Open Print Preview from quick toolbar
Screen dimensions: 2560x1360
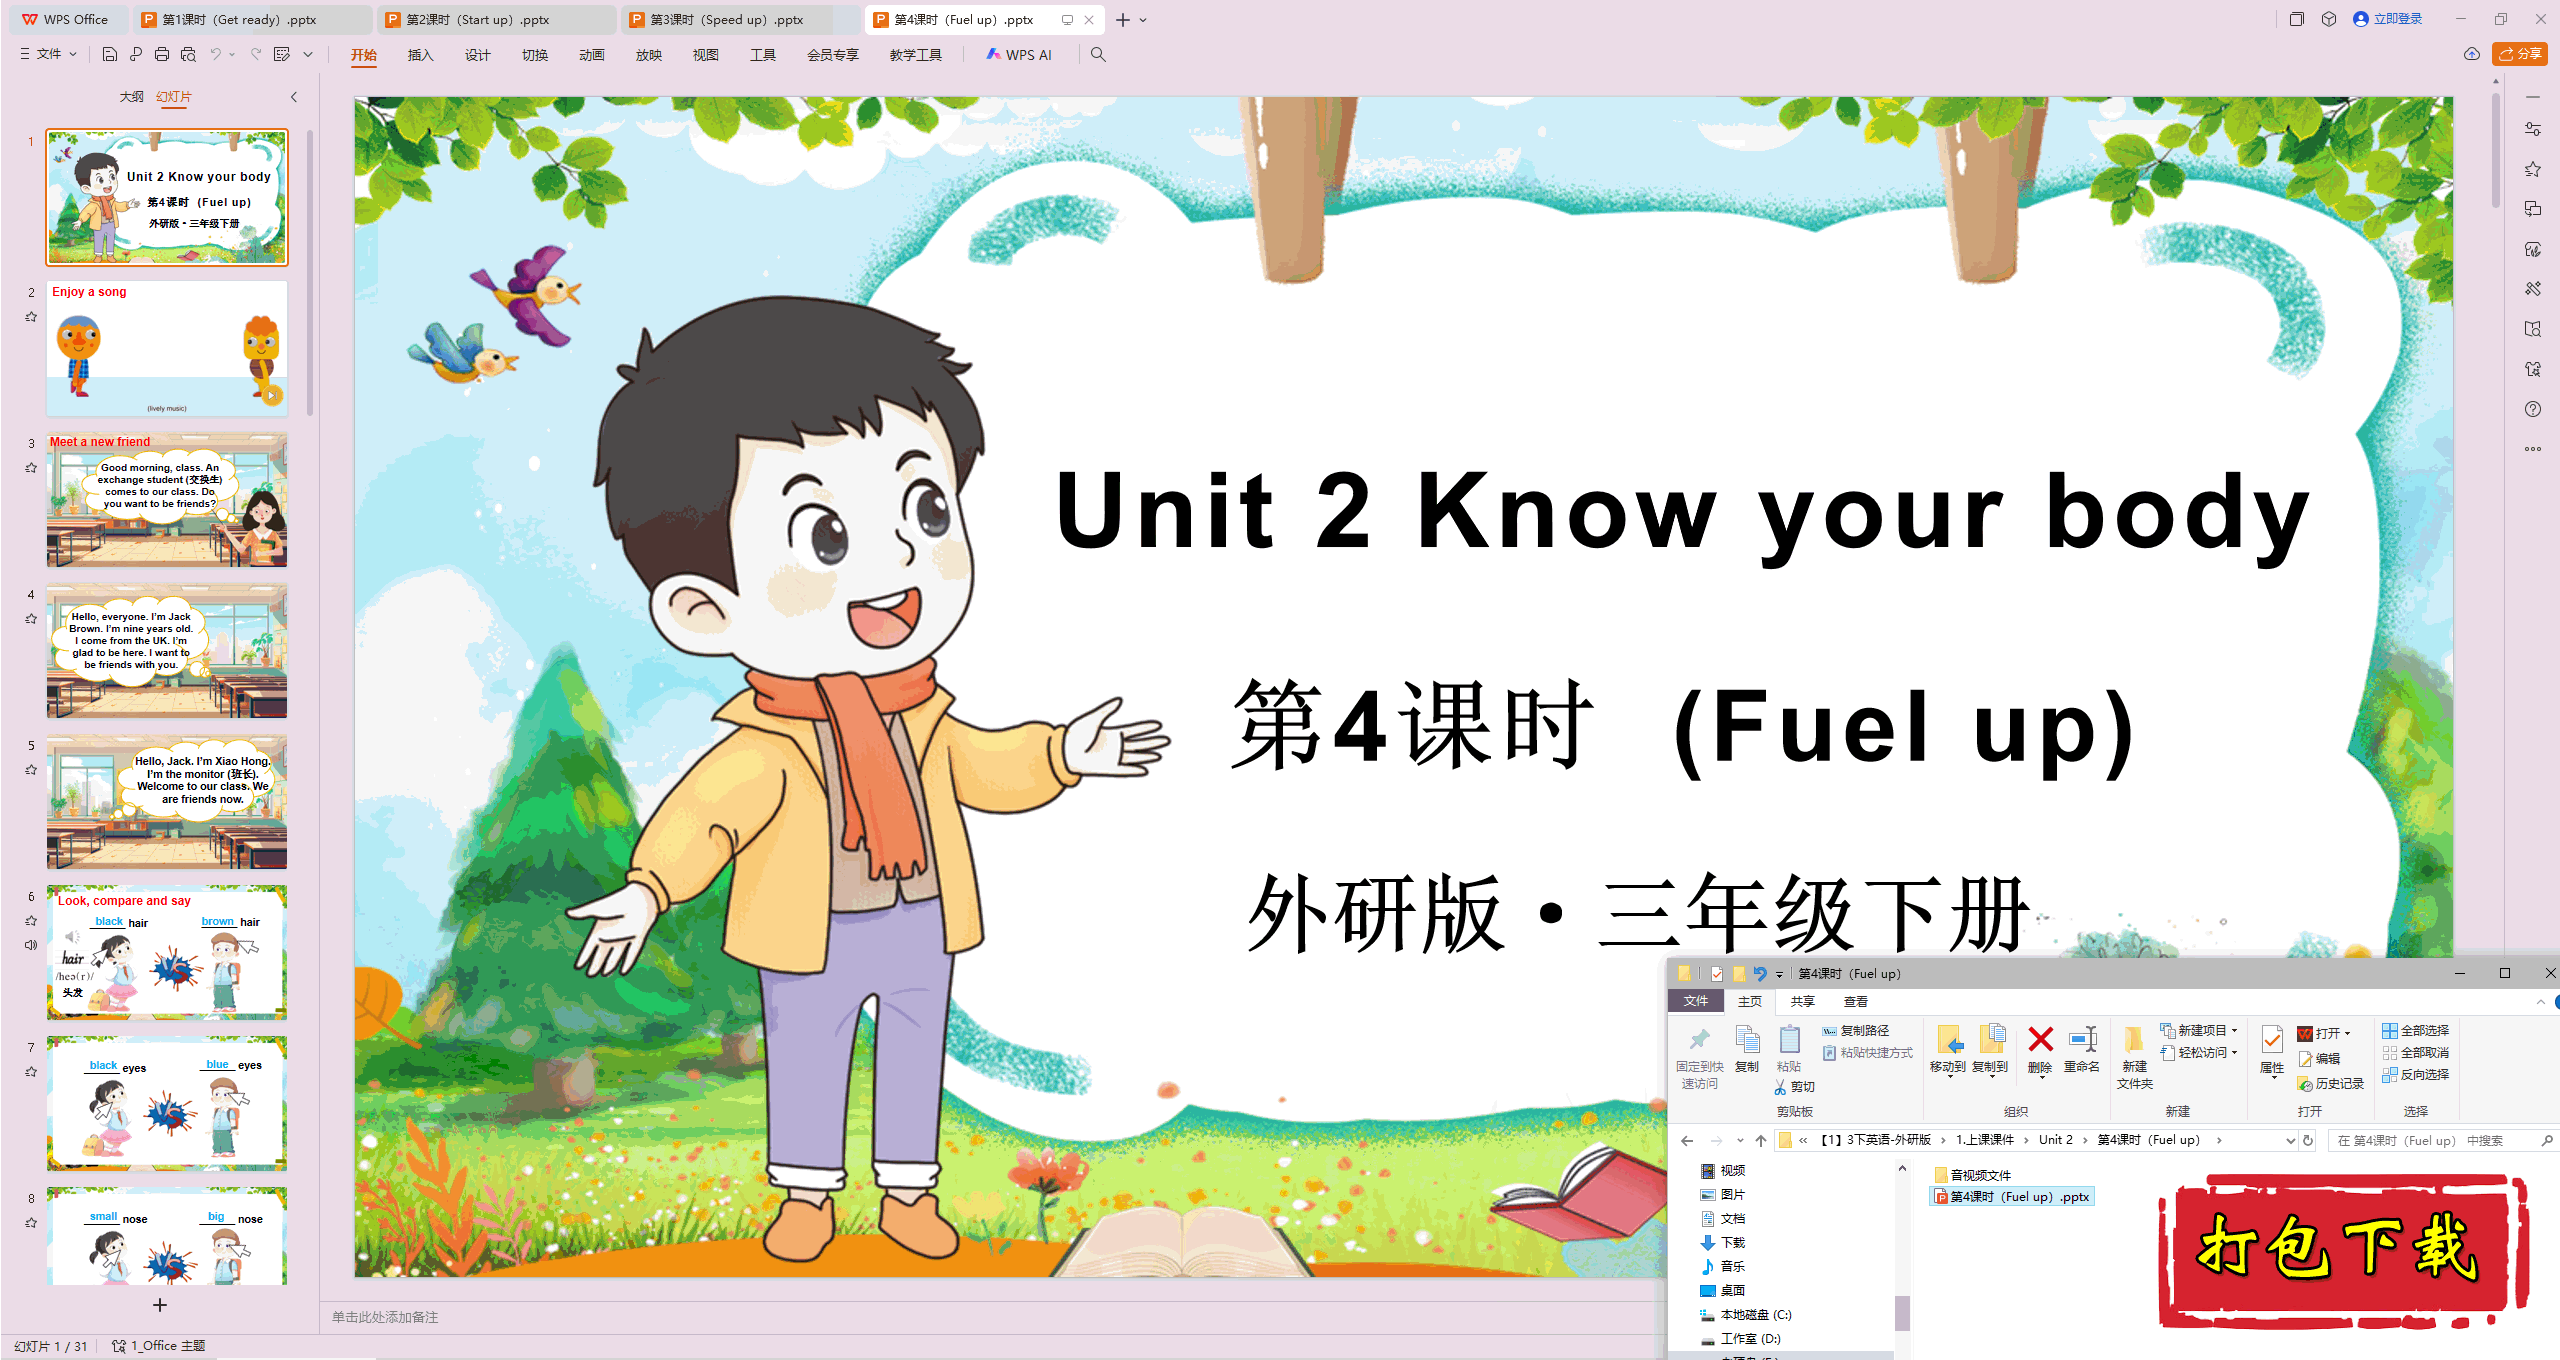coord(188,54)
